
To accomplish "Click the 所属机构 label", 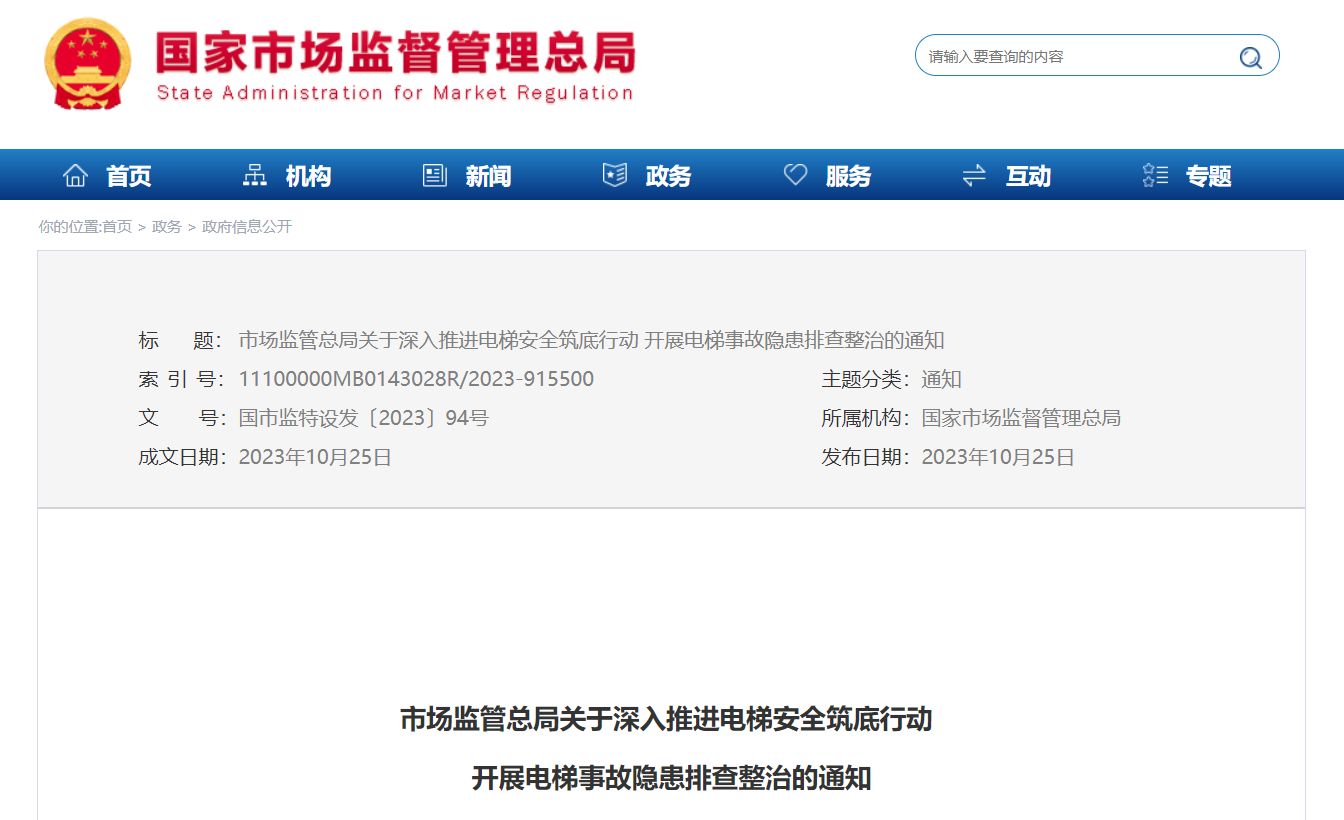I will click(866, 418).
